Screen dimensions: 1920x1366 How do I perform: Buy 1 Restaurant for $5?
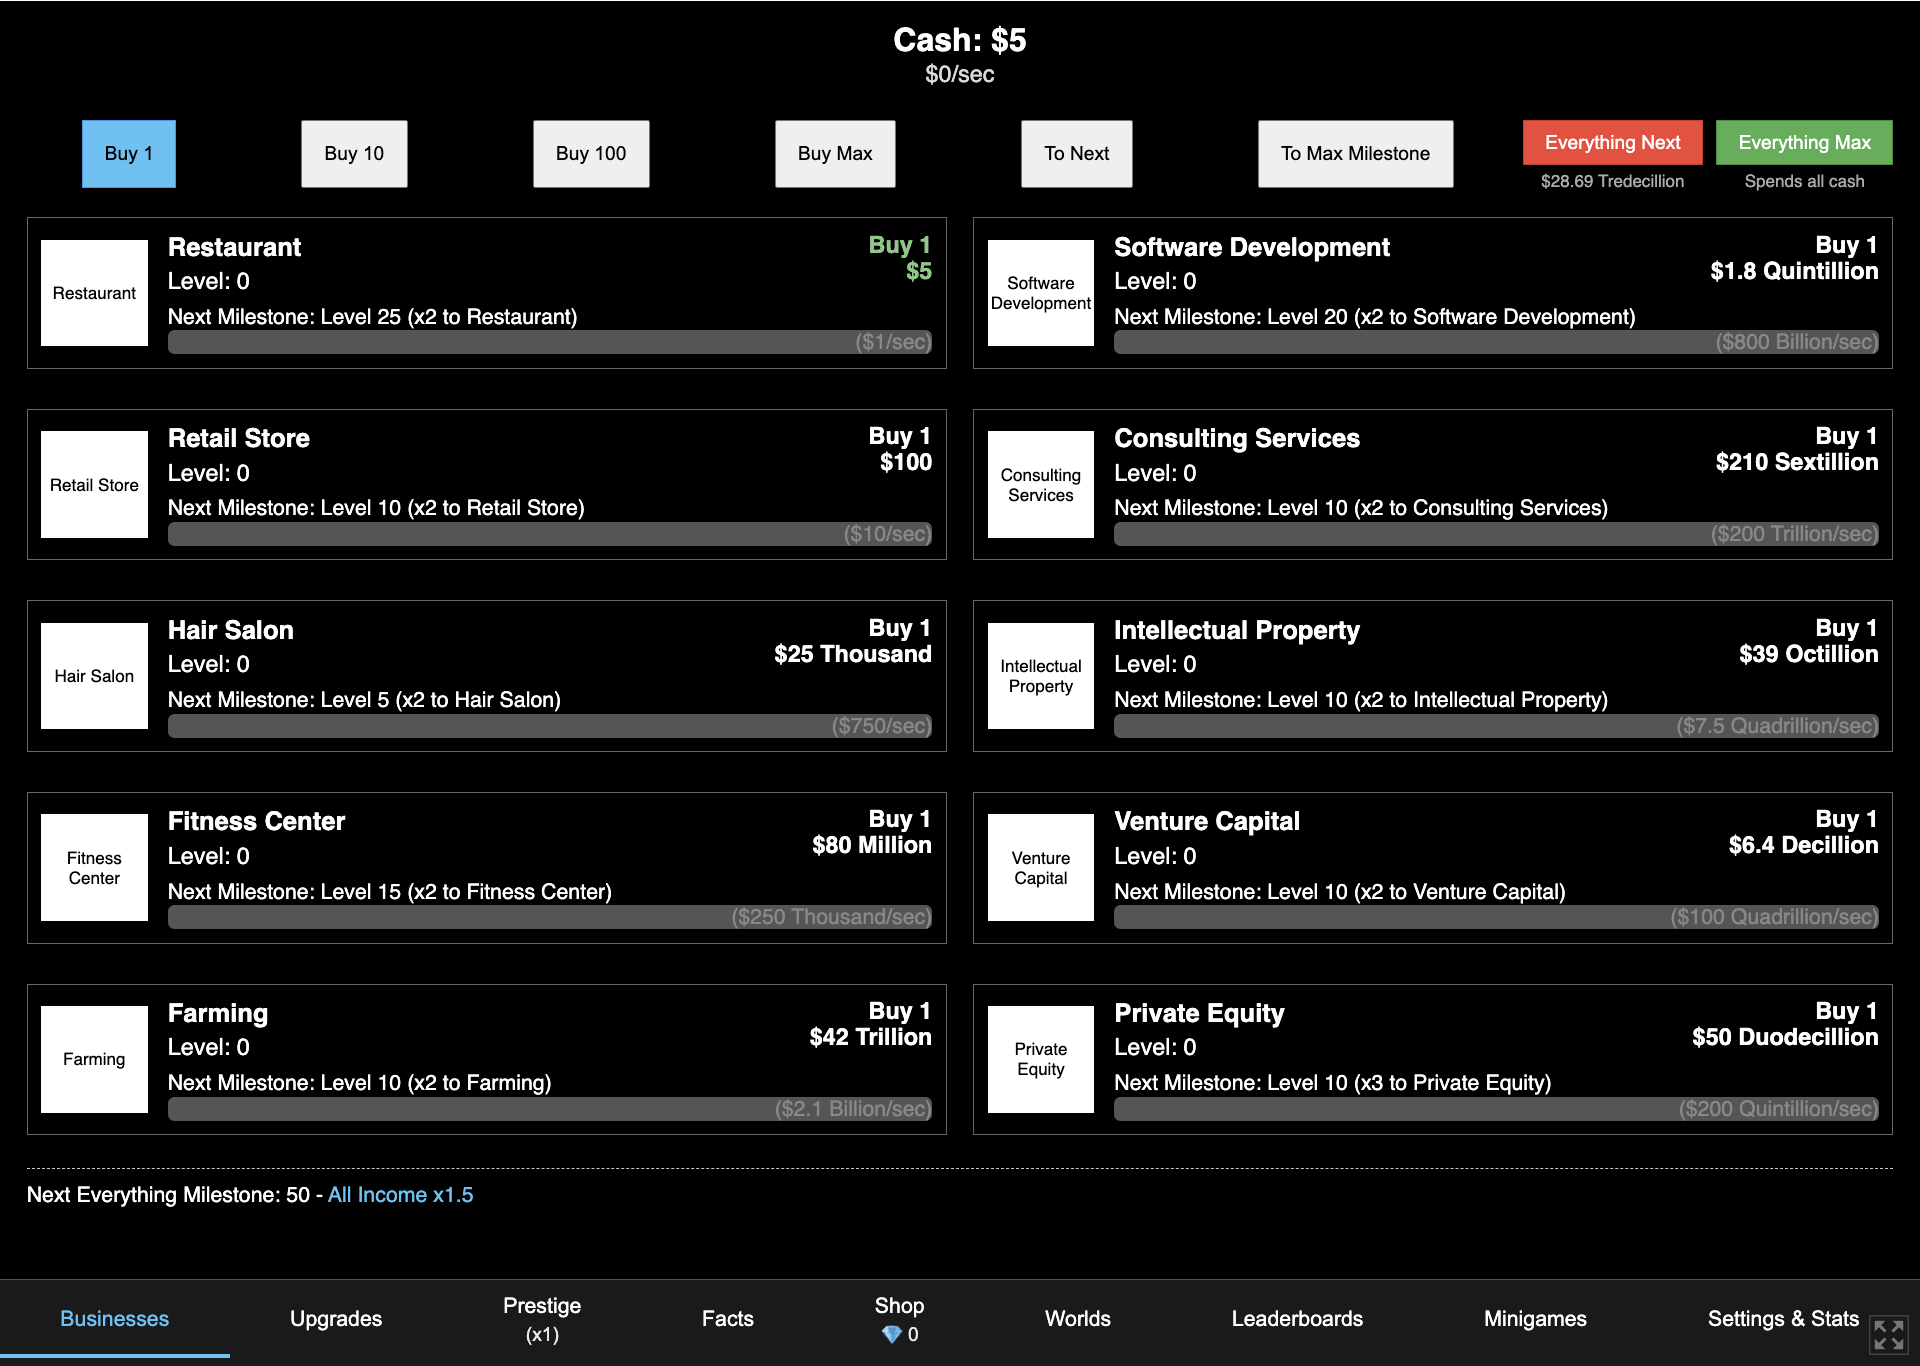[900, 258]
